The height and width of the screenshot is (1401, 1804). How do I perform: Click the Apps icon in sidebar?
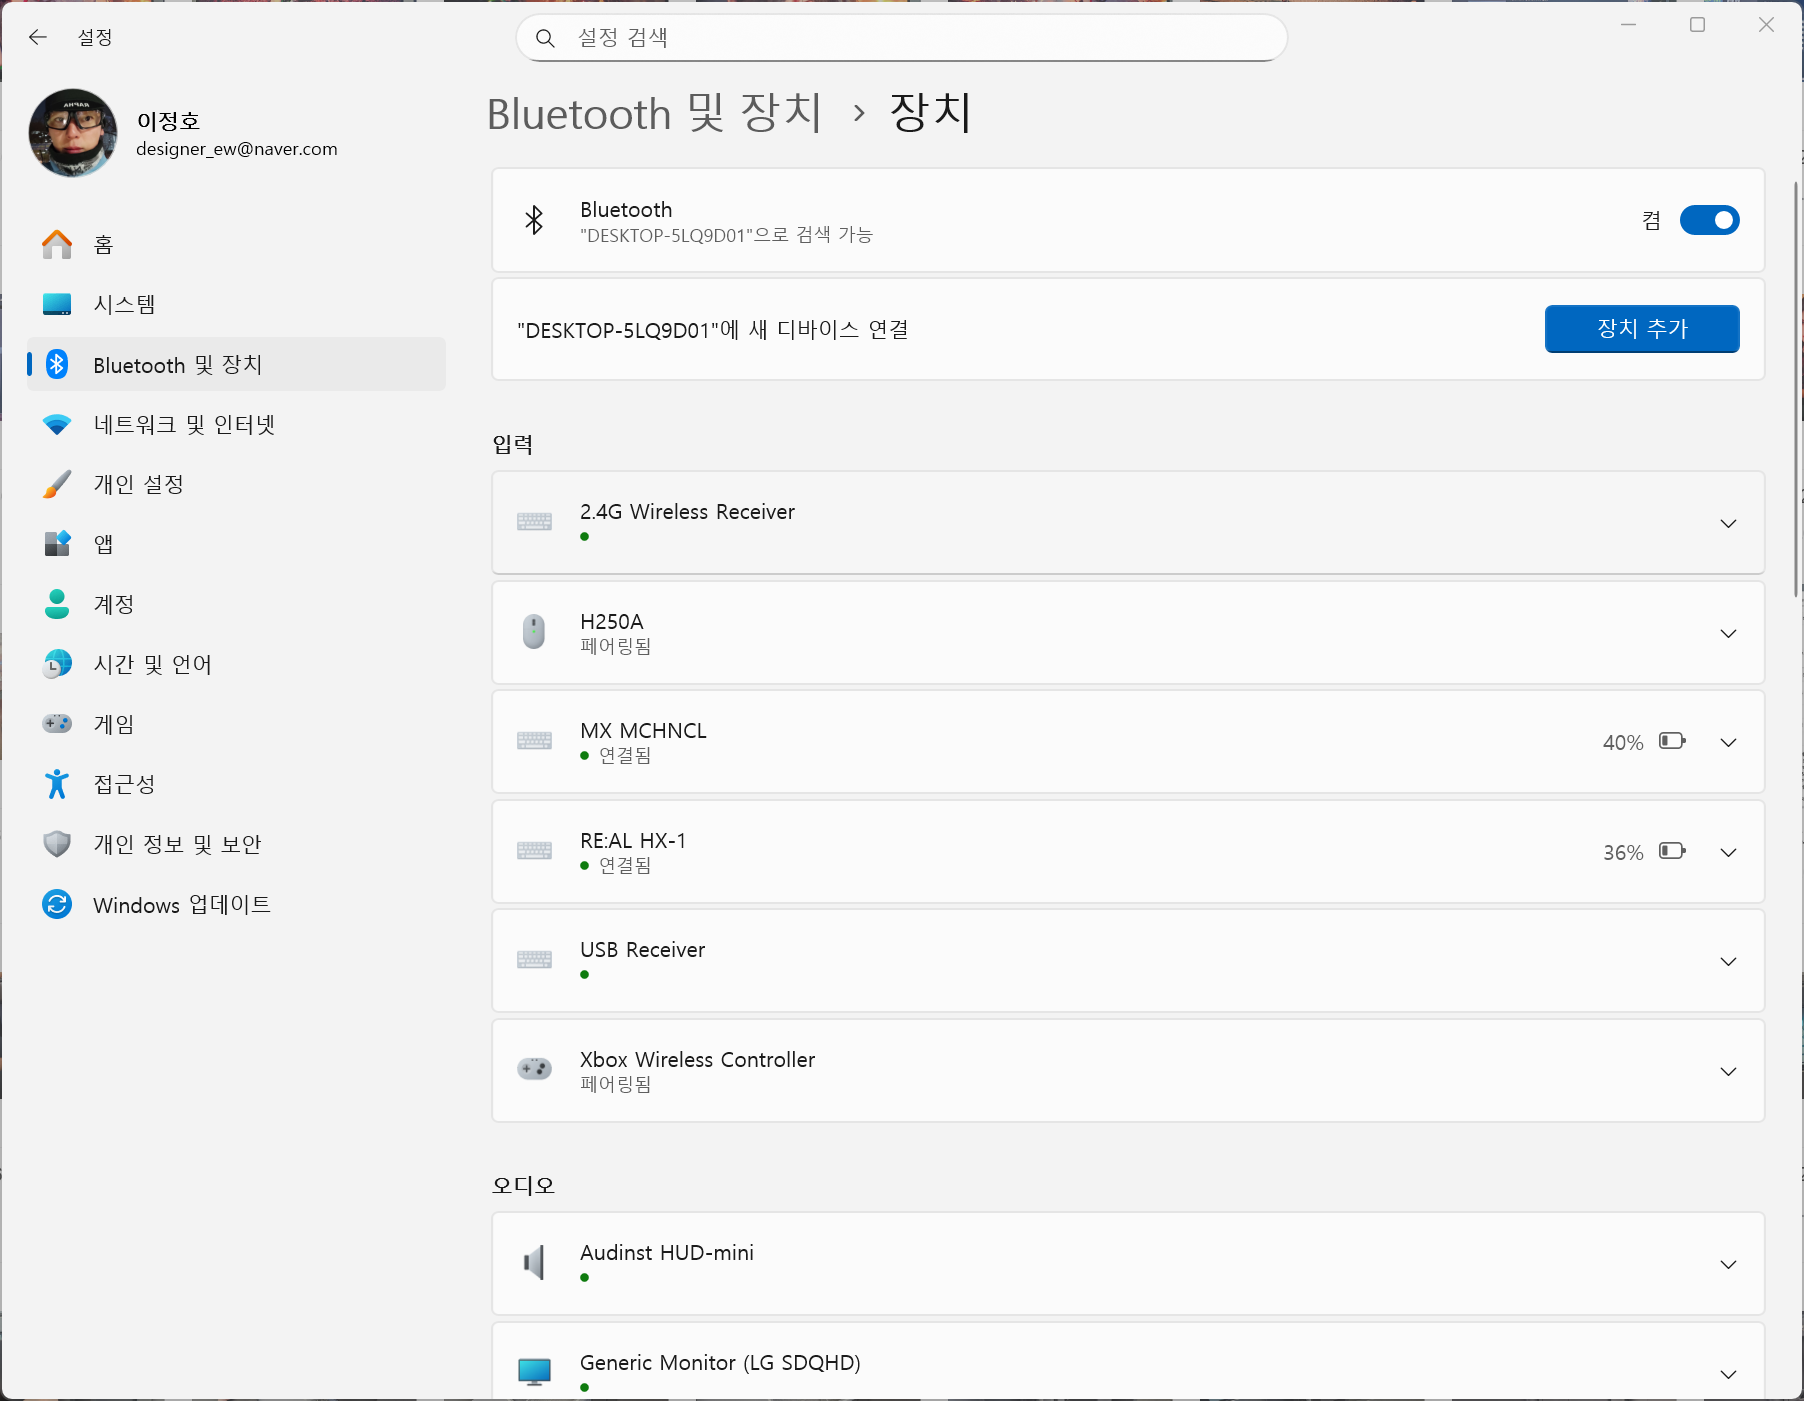point(57,544)
